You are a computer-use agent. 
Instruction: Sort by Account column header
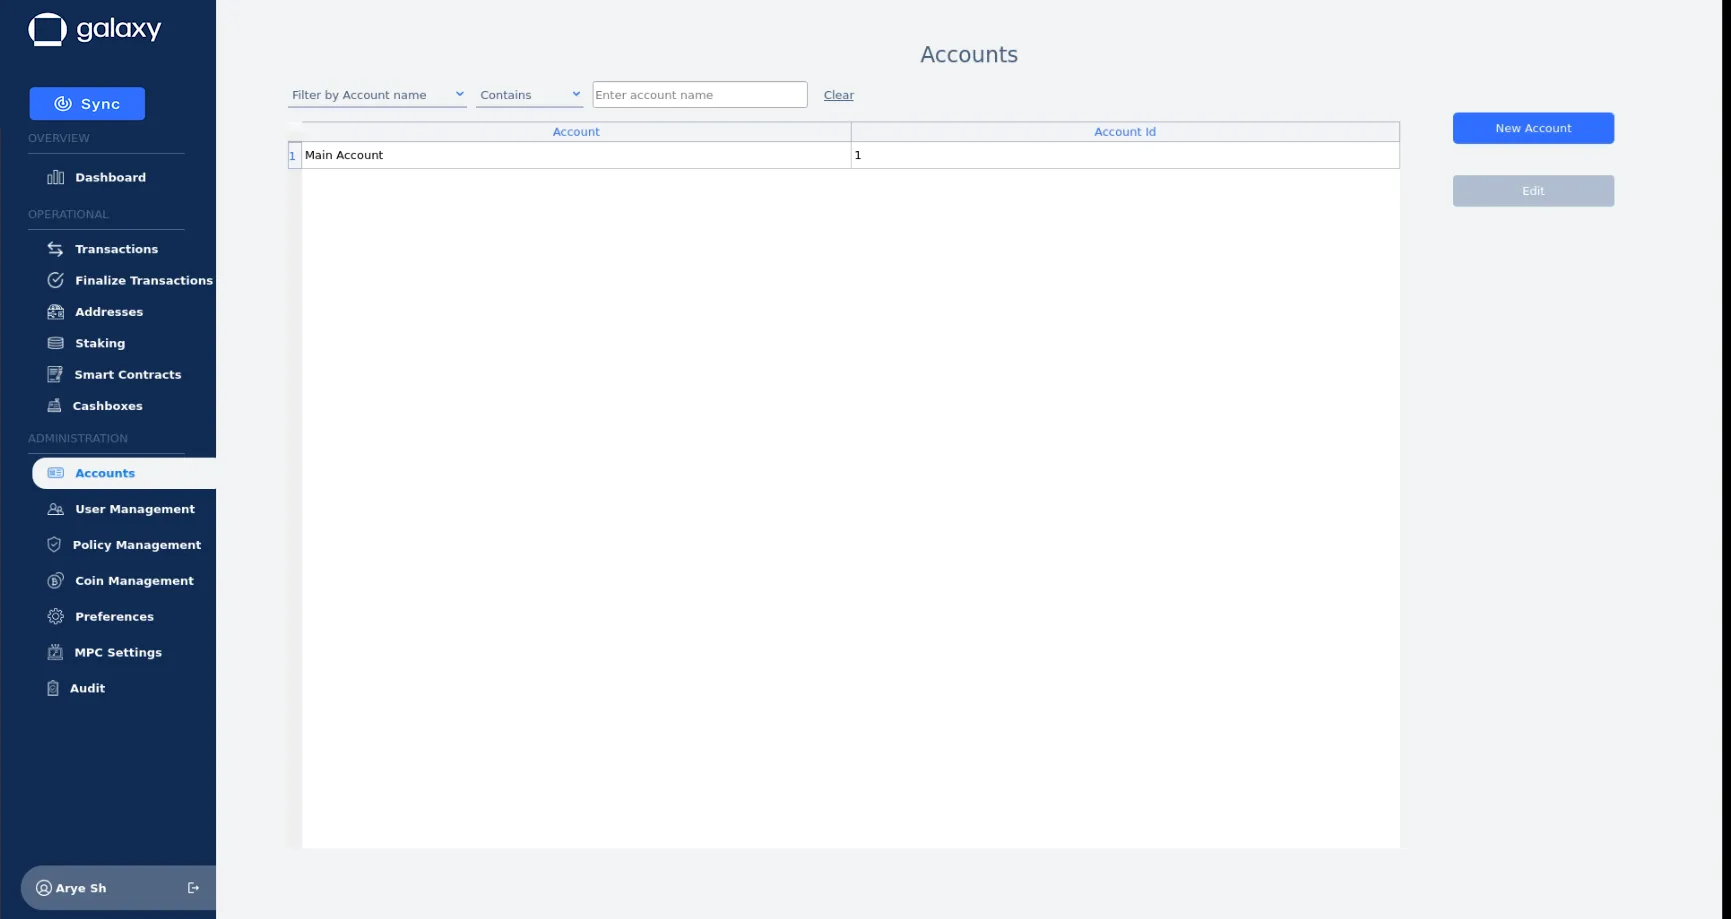point(576,132)
